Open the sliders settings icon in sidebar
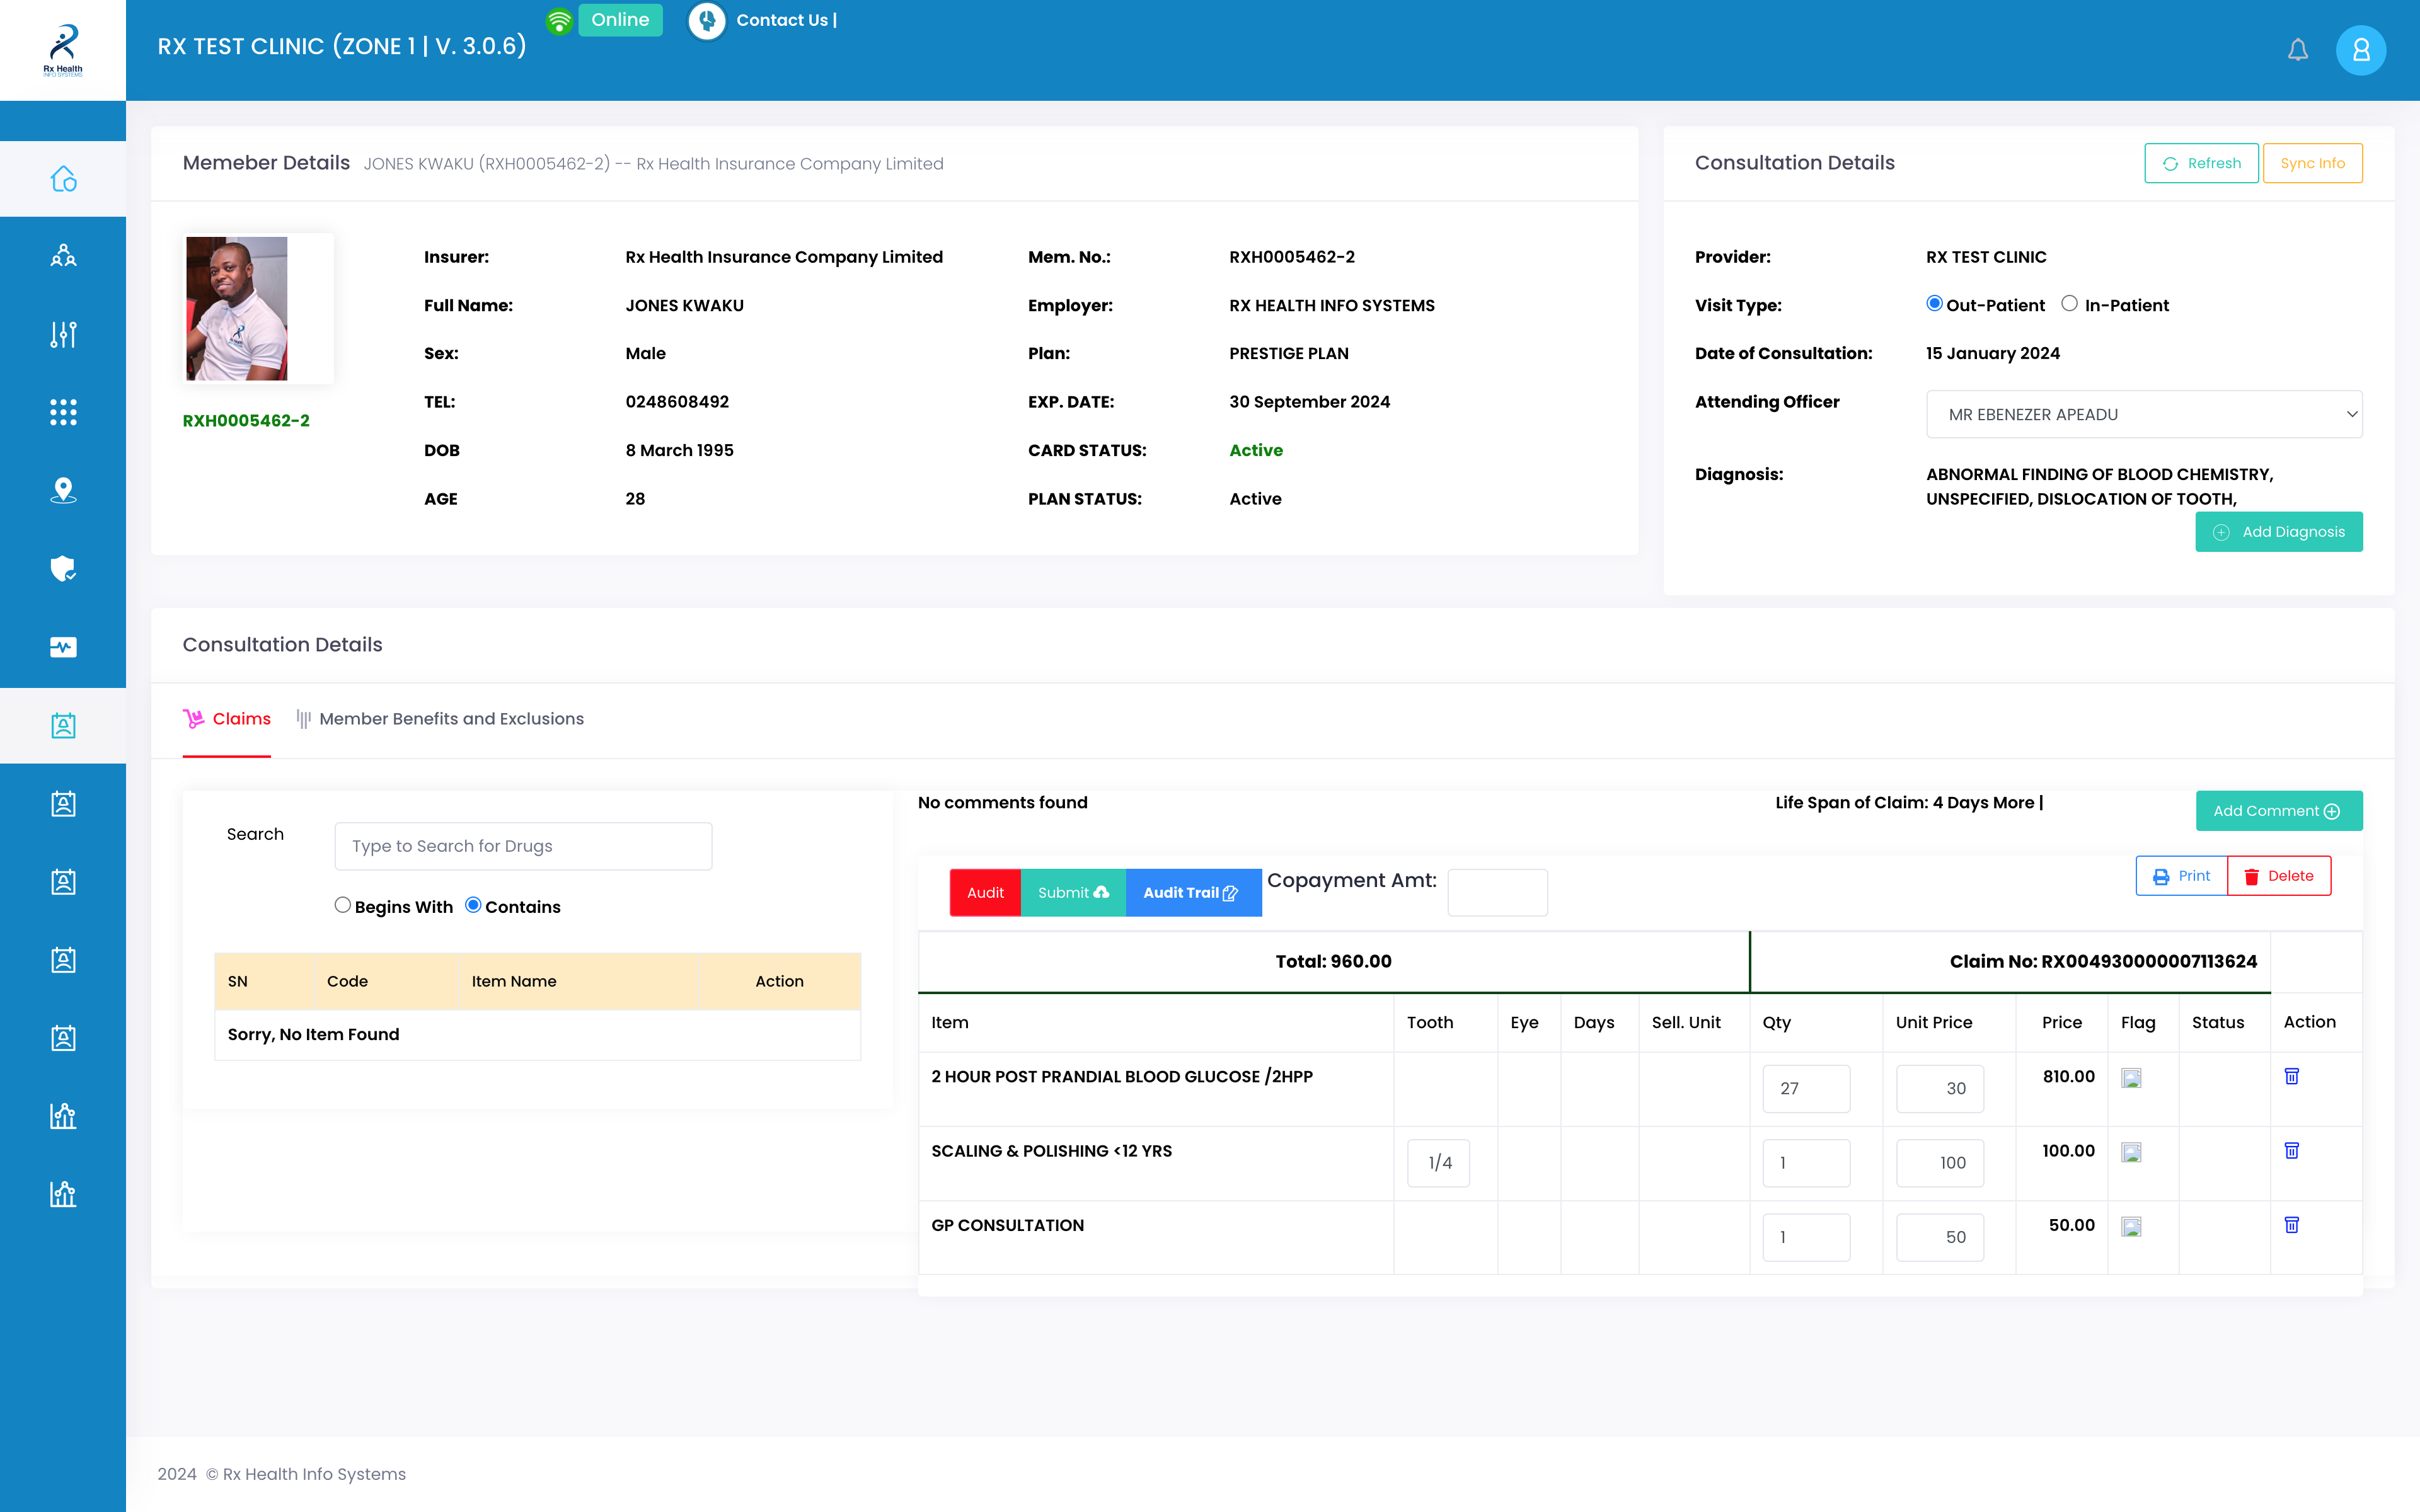Viewport: 2420px width, 1512px height. coord(63,334)
